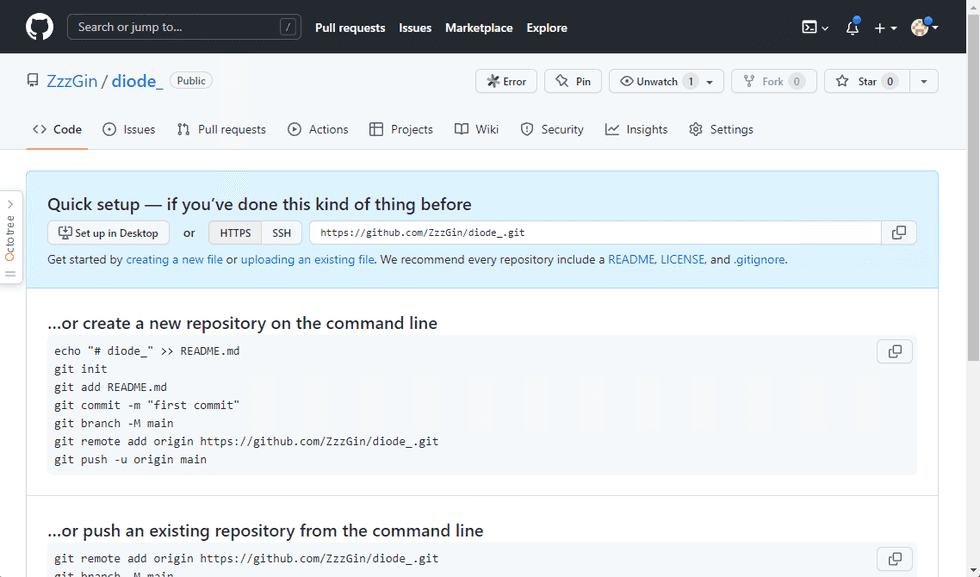Open the Projects tab
The width and height of the screenshot is (980, 577).
click(x=401, y=129)
